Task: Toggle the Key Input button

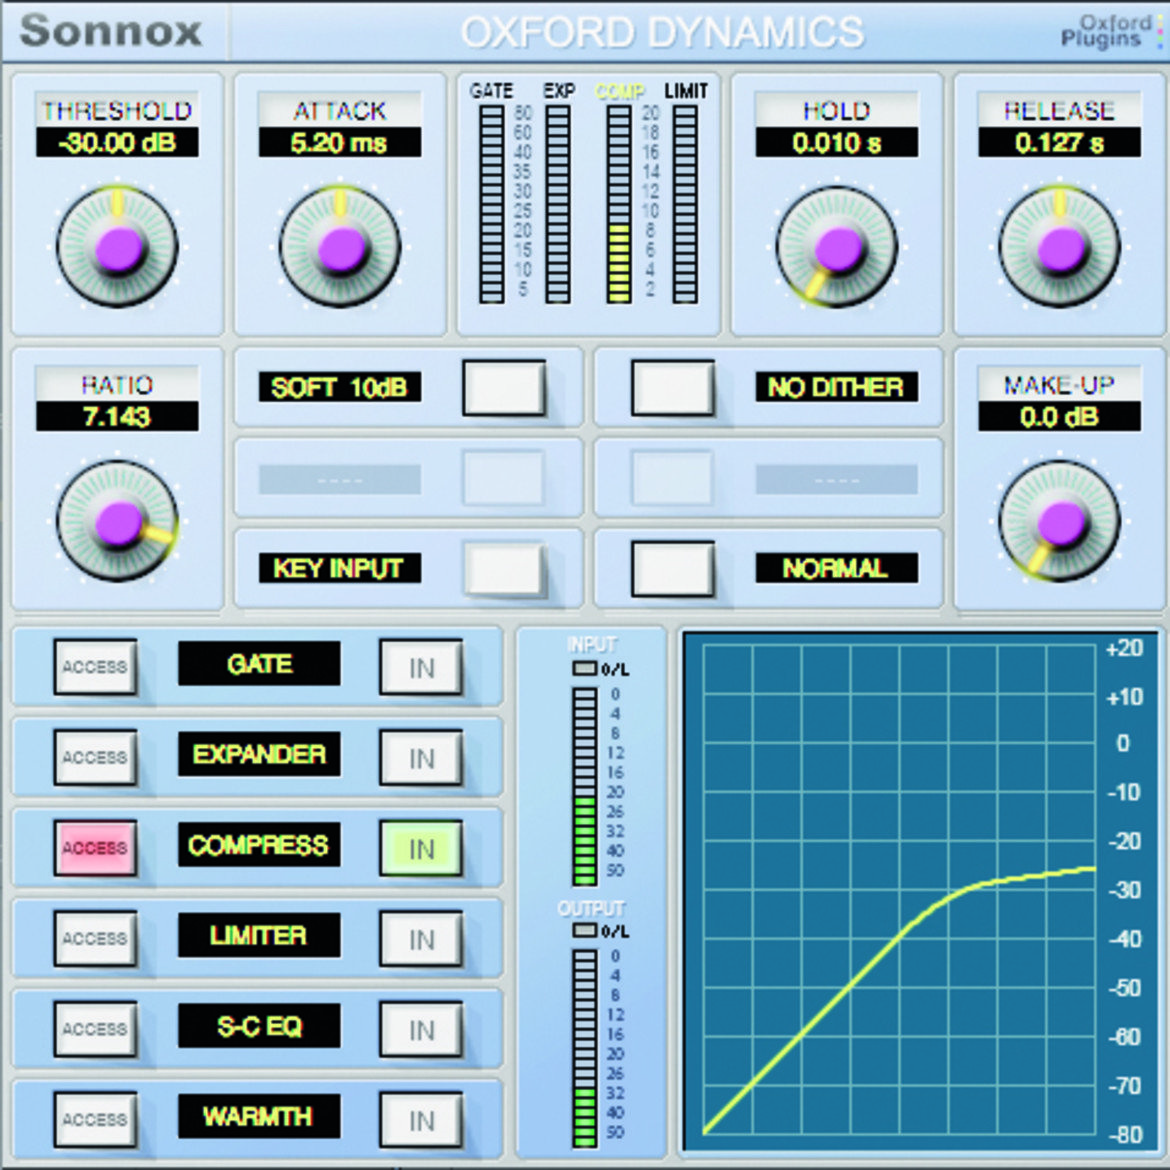Action: 504,569
